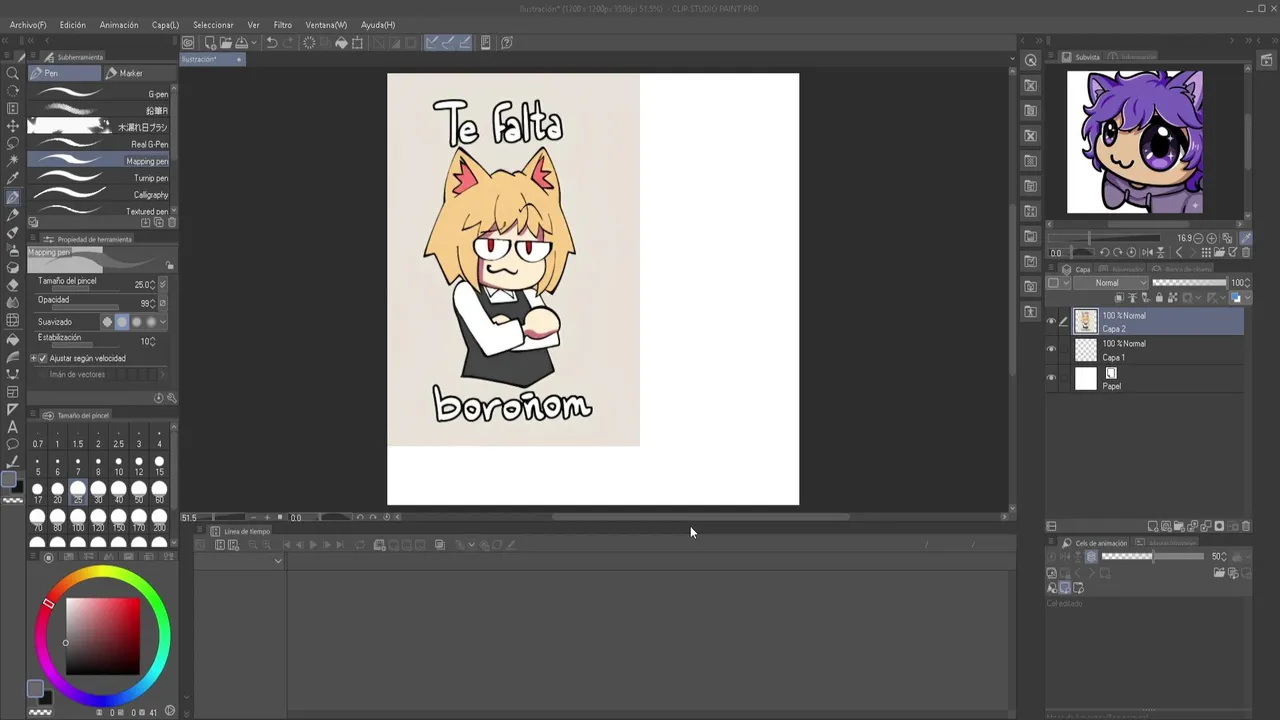Select the Auto select magic wand tool
Screen dimensions: 1280x720
pyautogui.click(x=12, y=160)
